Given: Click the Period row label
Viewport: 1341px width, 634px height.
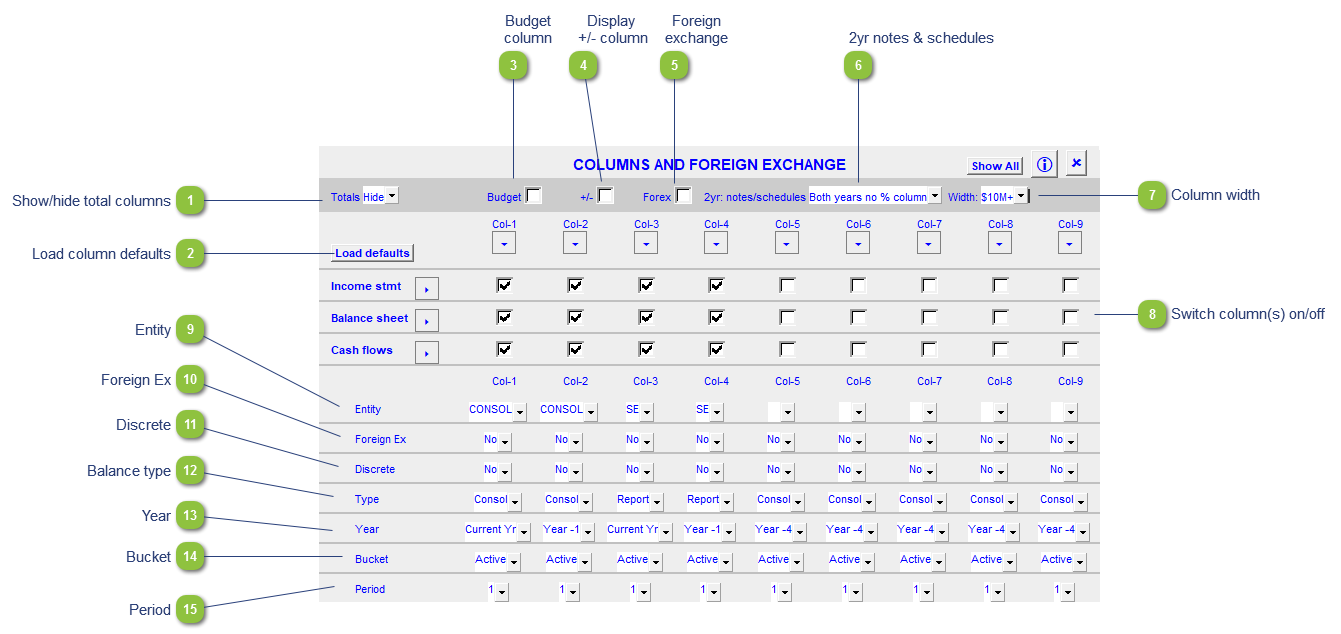Looking at the screenshot, I should click(x=370, y=589).
